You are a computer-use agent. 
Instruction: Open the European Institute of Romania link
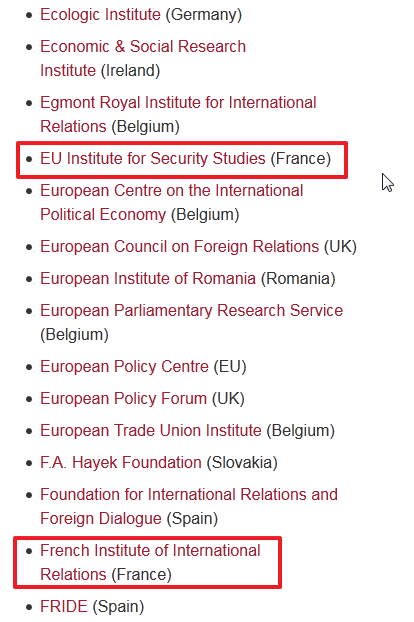point(148,278)
